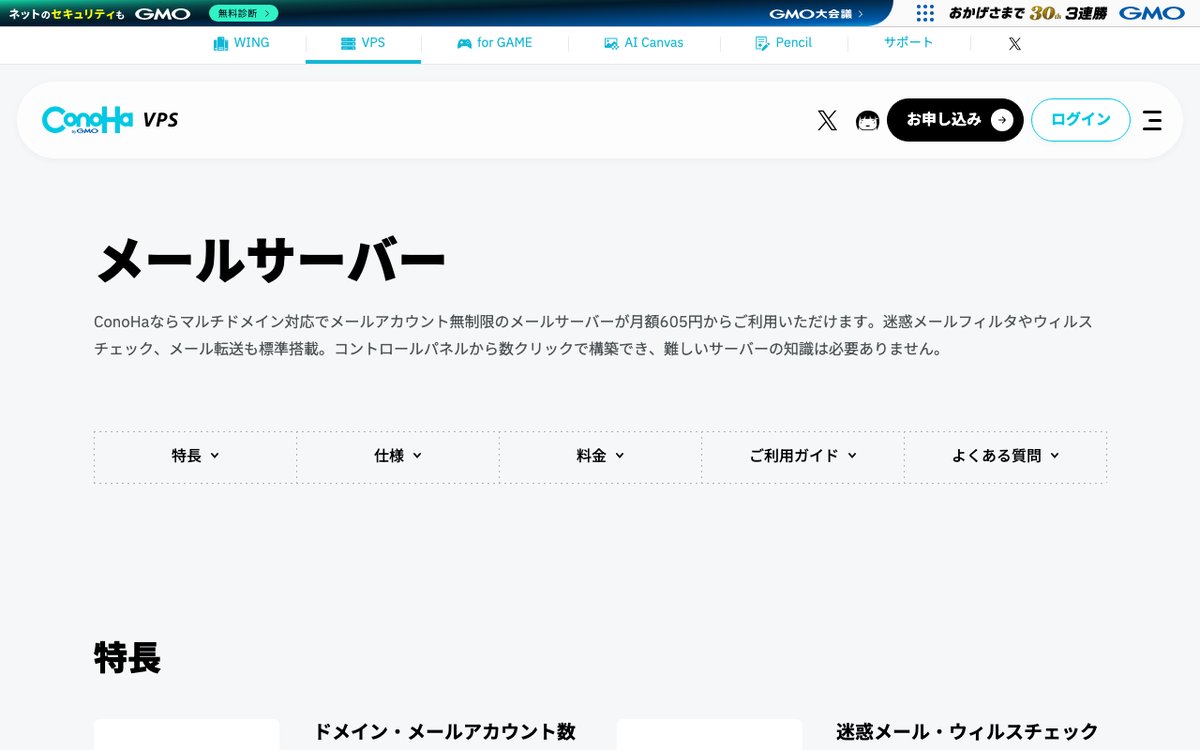Click the arrow circle in お申し込み button
Screen dimensions: 1200x750
(1001, 120)
